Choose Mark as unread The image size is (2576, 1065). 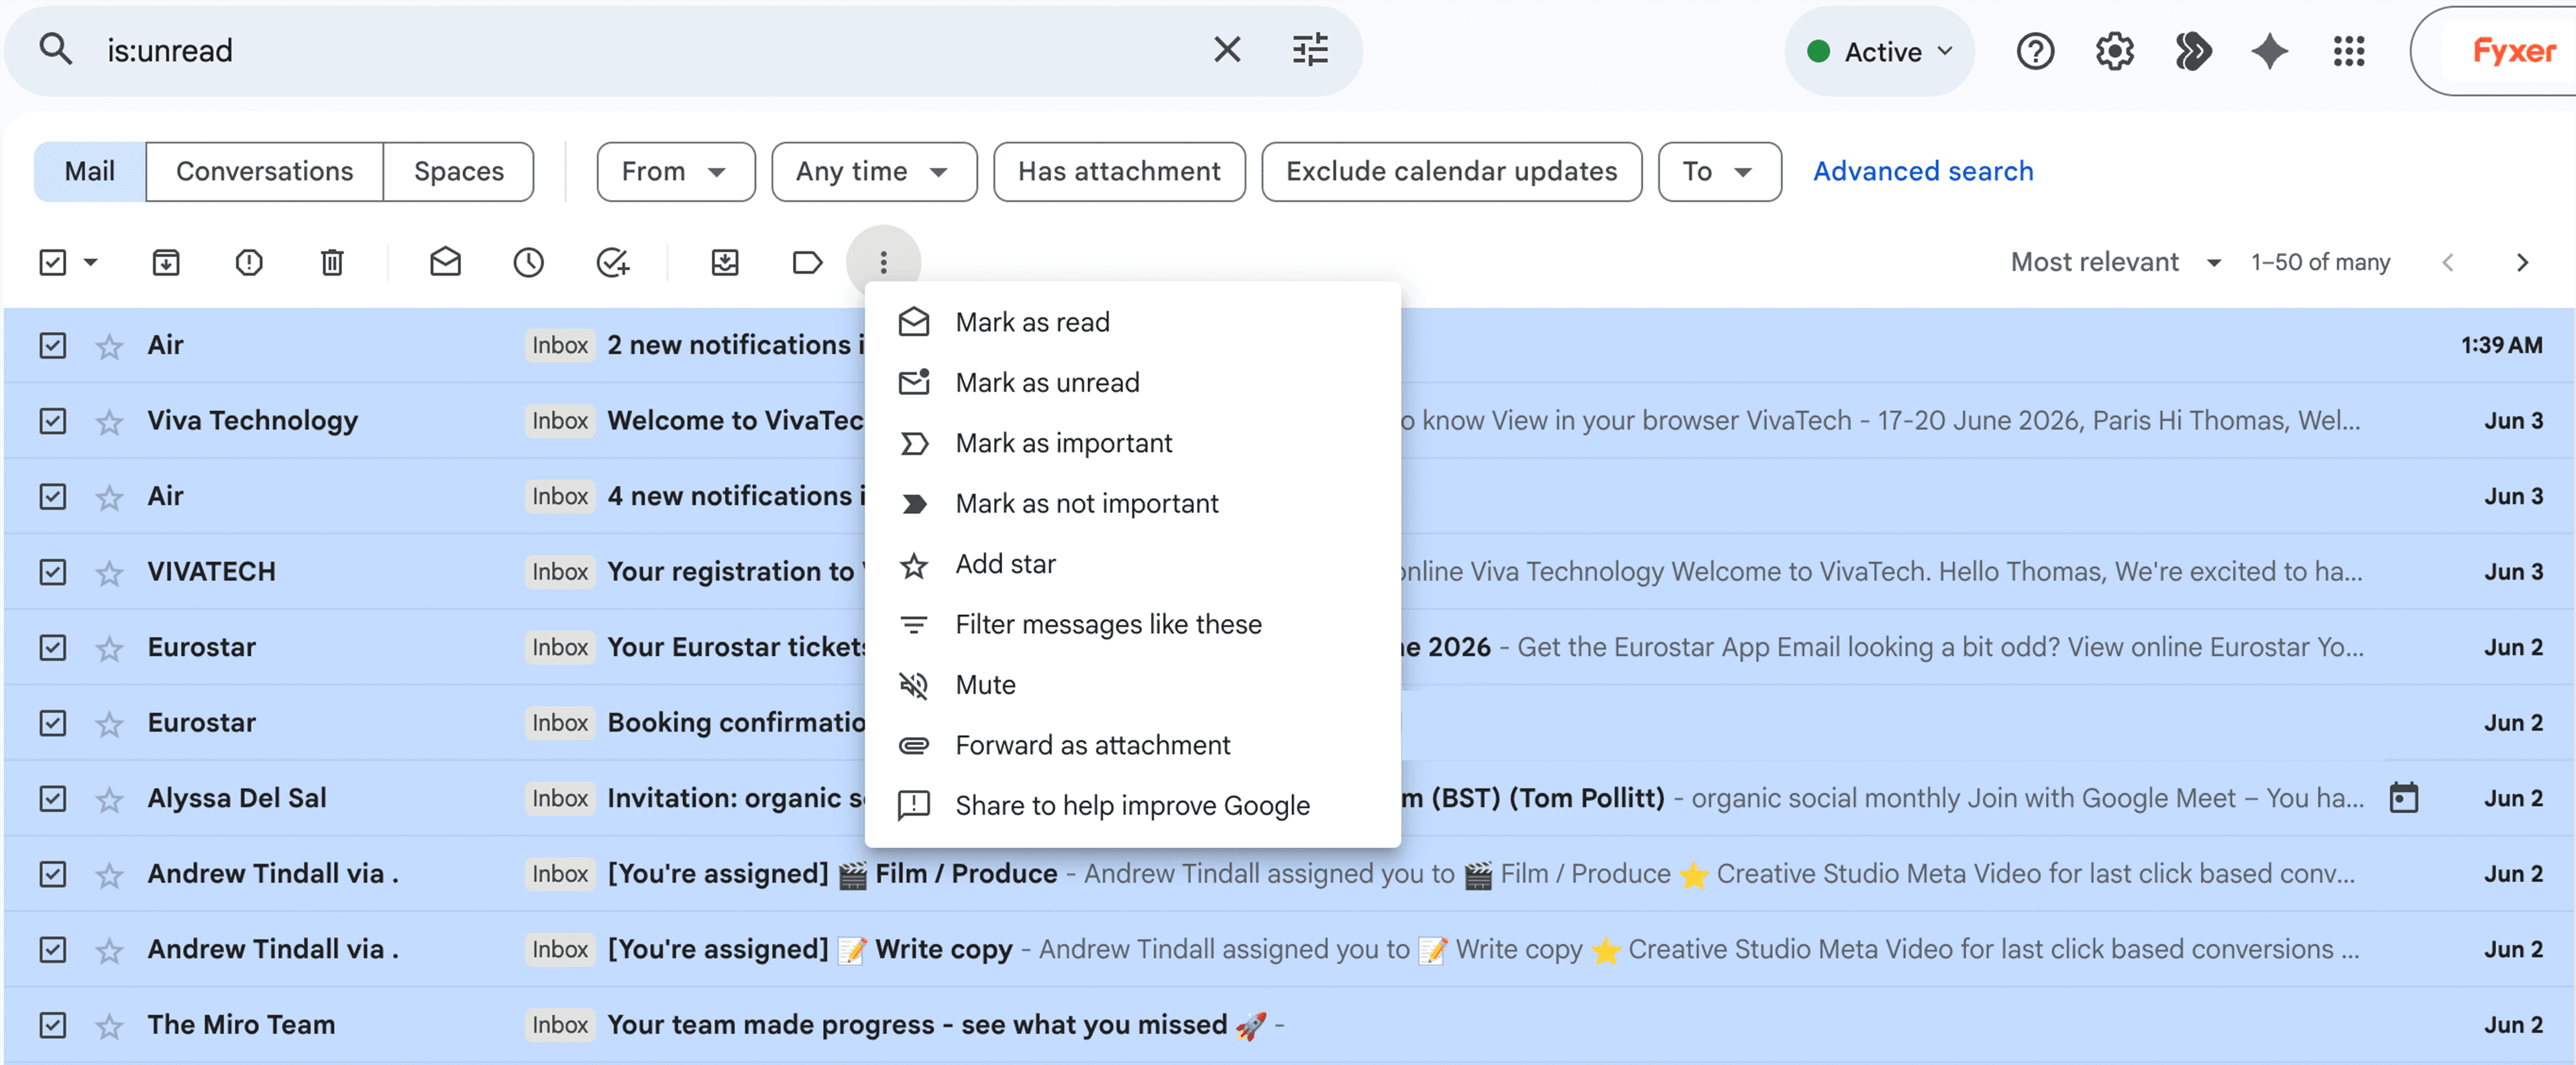[1132, 382]
